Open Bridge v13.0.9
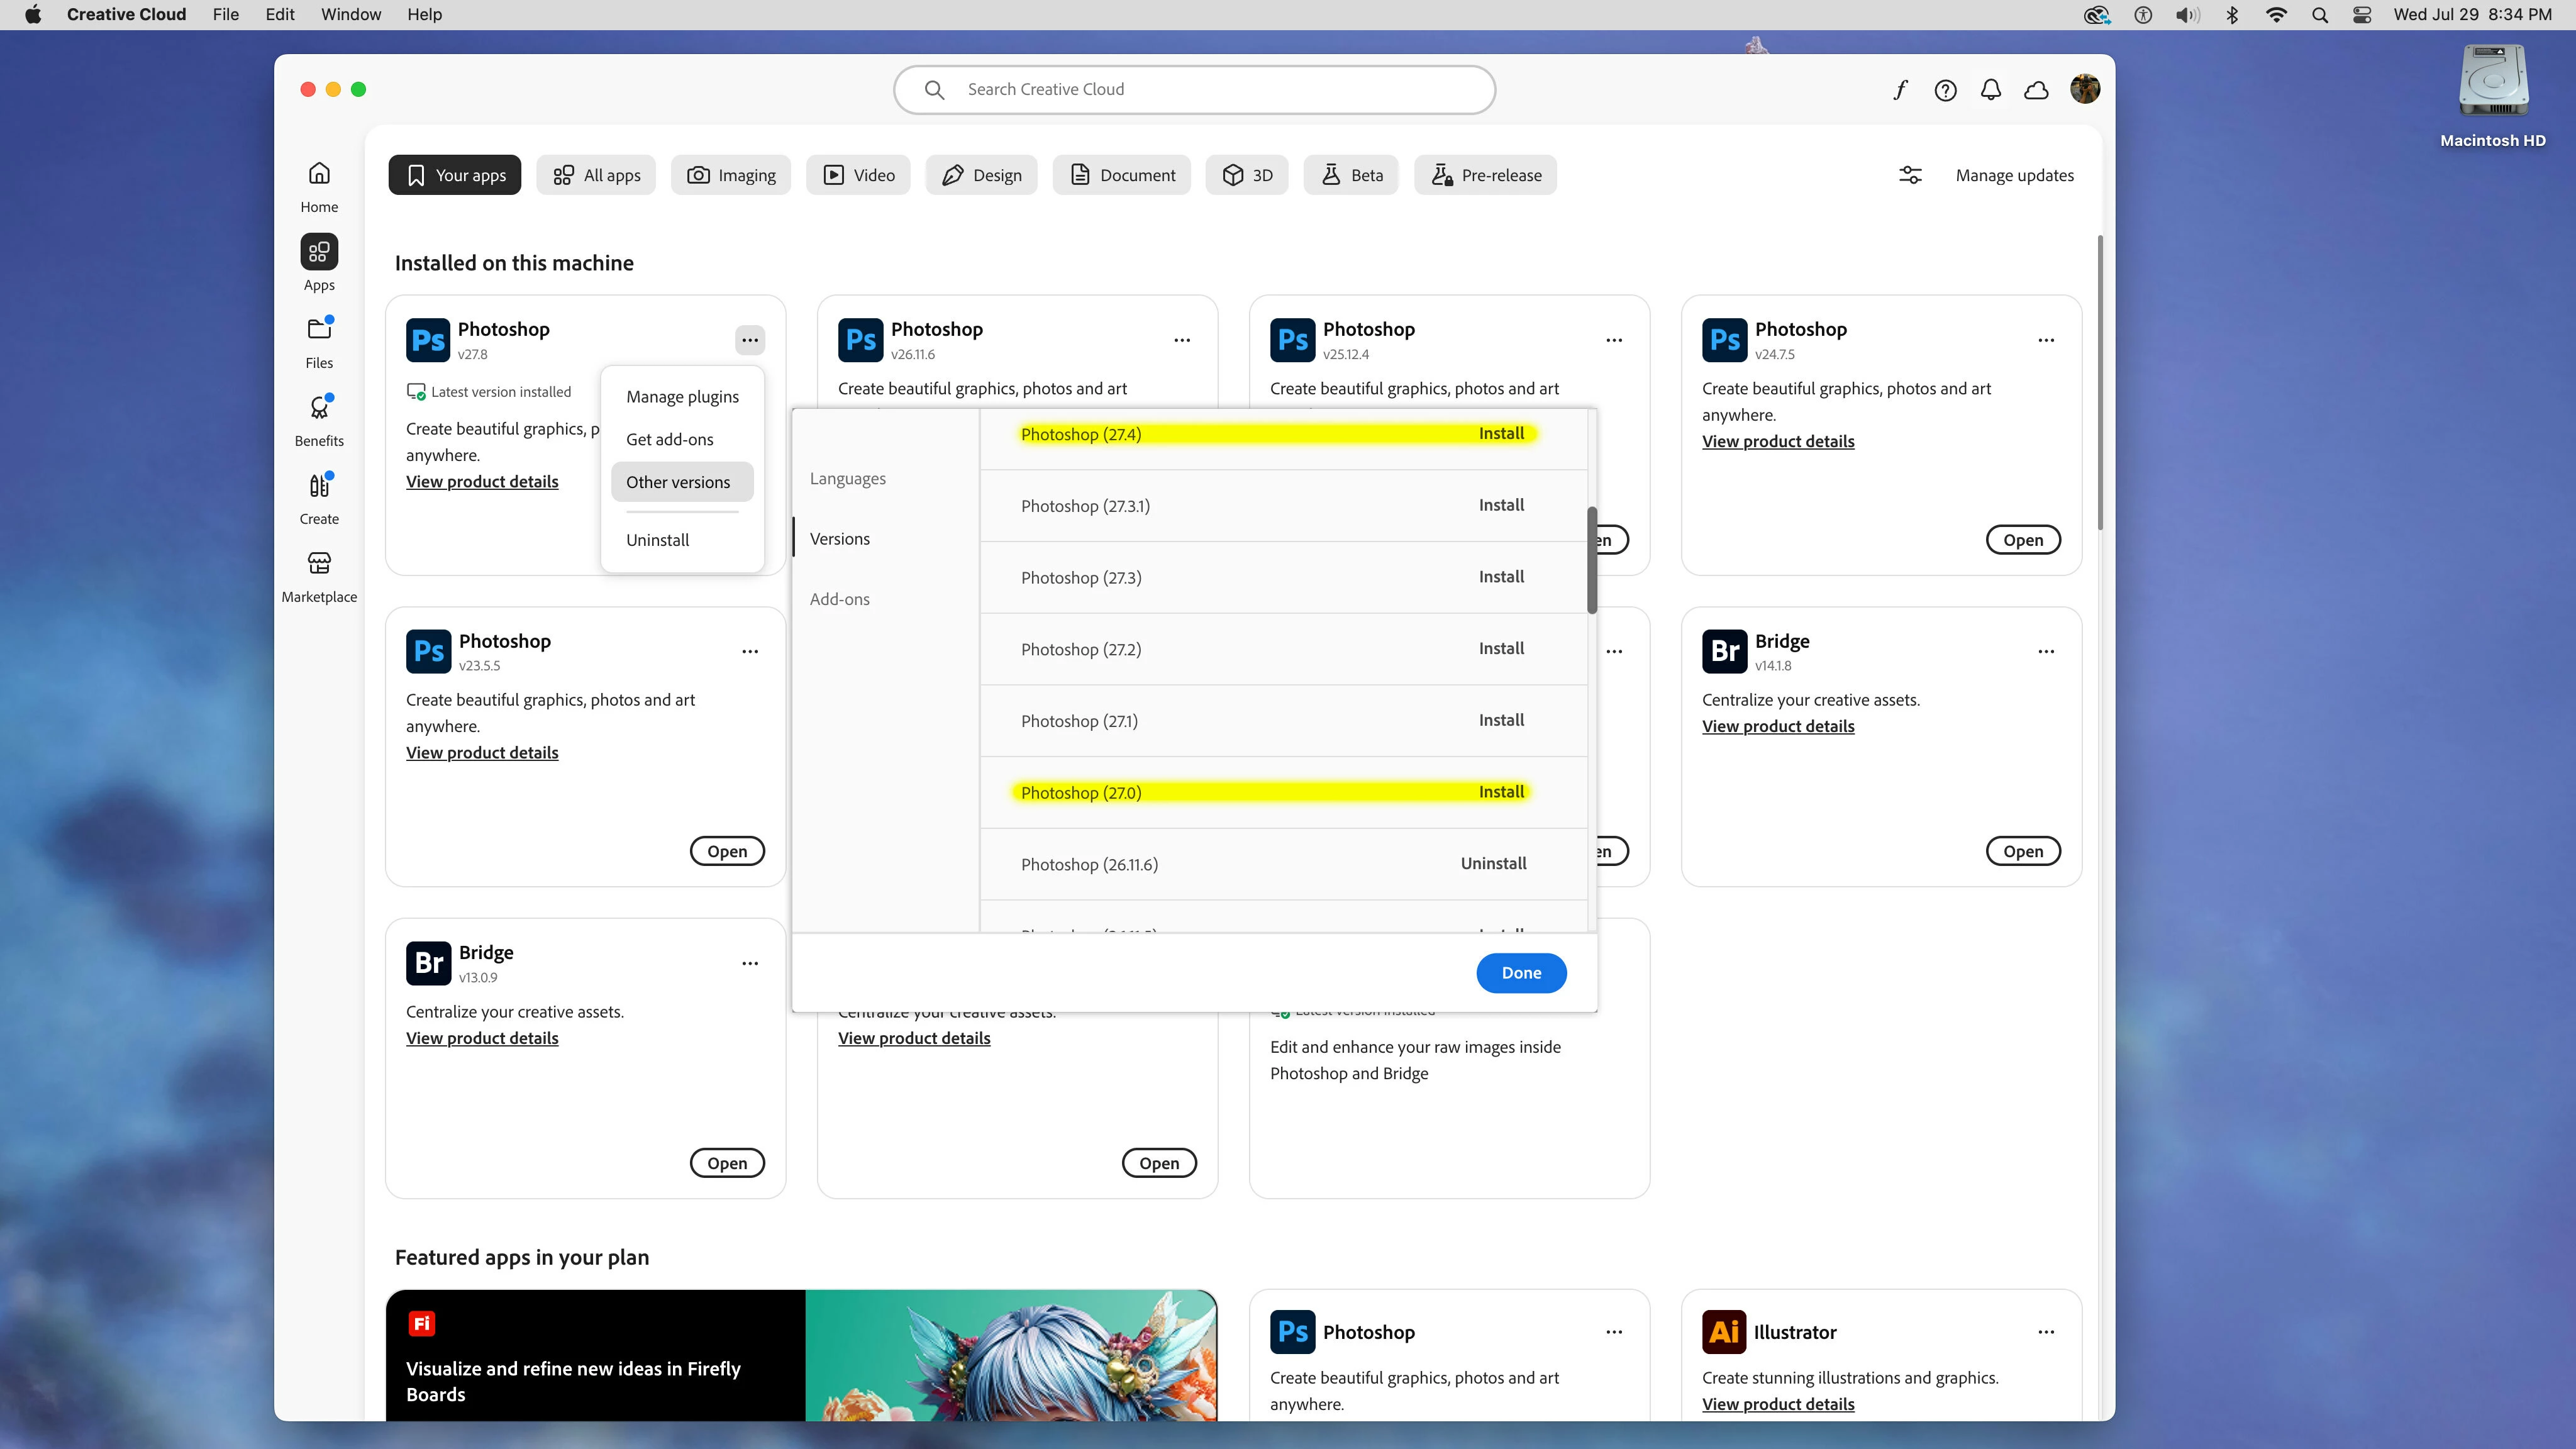Viewport: 2576px width, 1449px height. [727, 1163]
